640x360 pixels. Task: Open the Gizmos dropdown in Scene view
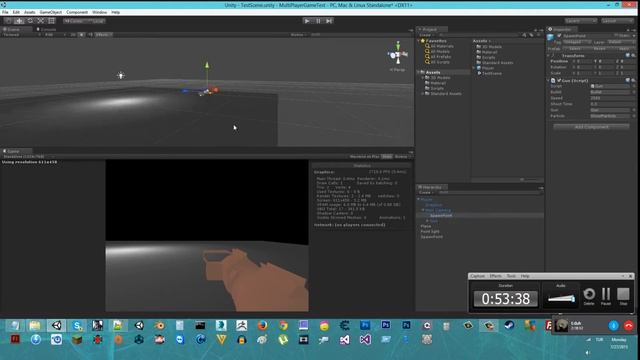click(299, 35)
